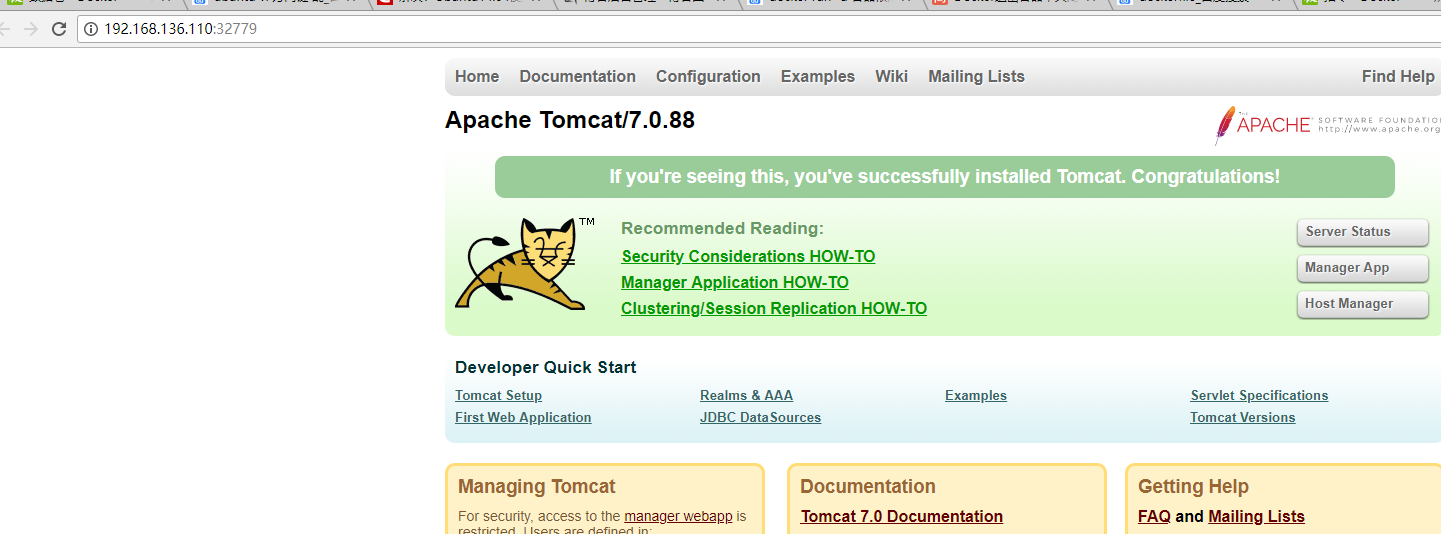The image size is (1441, 534).
Task: Click the Recommended Reading heading
Action: point(722,228)
